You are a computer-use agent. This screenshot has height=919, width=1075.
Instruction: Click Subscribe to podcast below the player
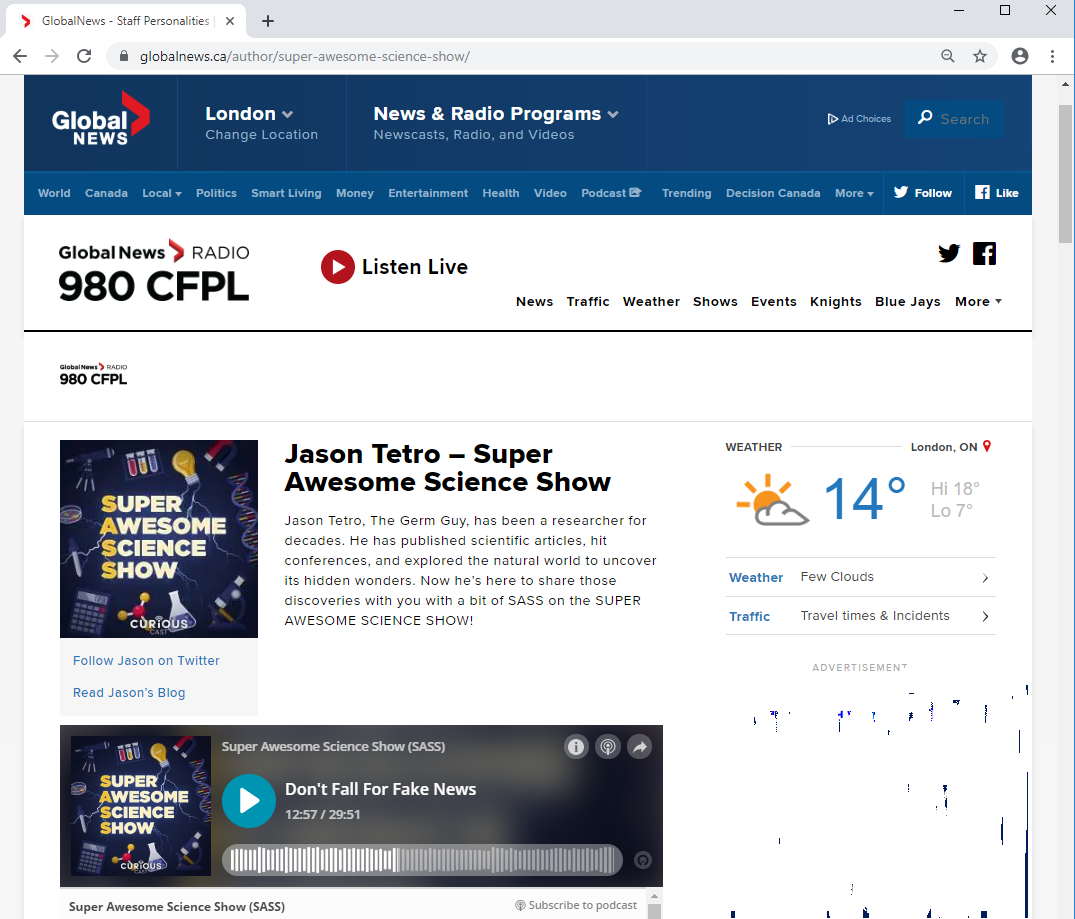click(x=576, y=905)
